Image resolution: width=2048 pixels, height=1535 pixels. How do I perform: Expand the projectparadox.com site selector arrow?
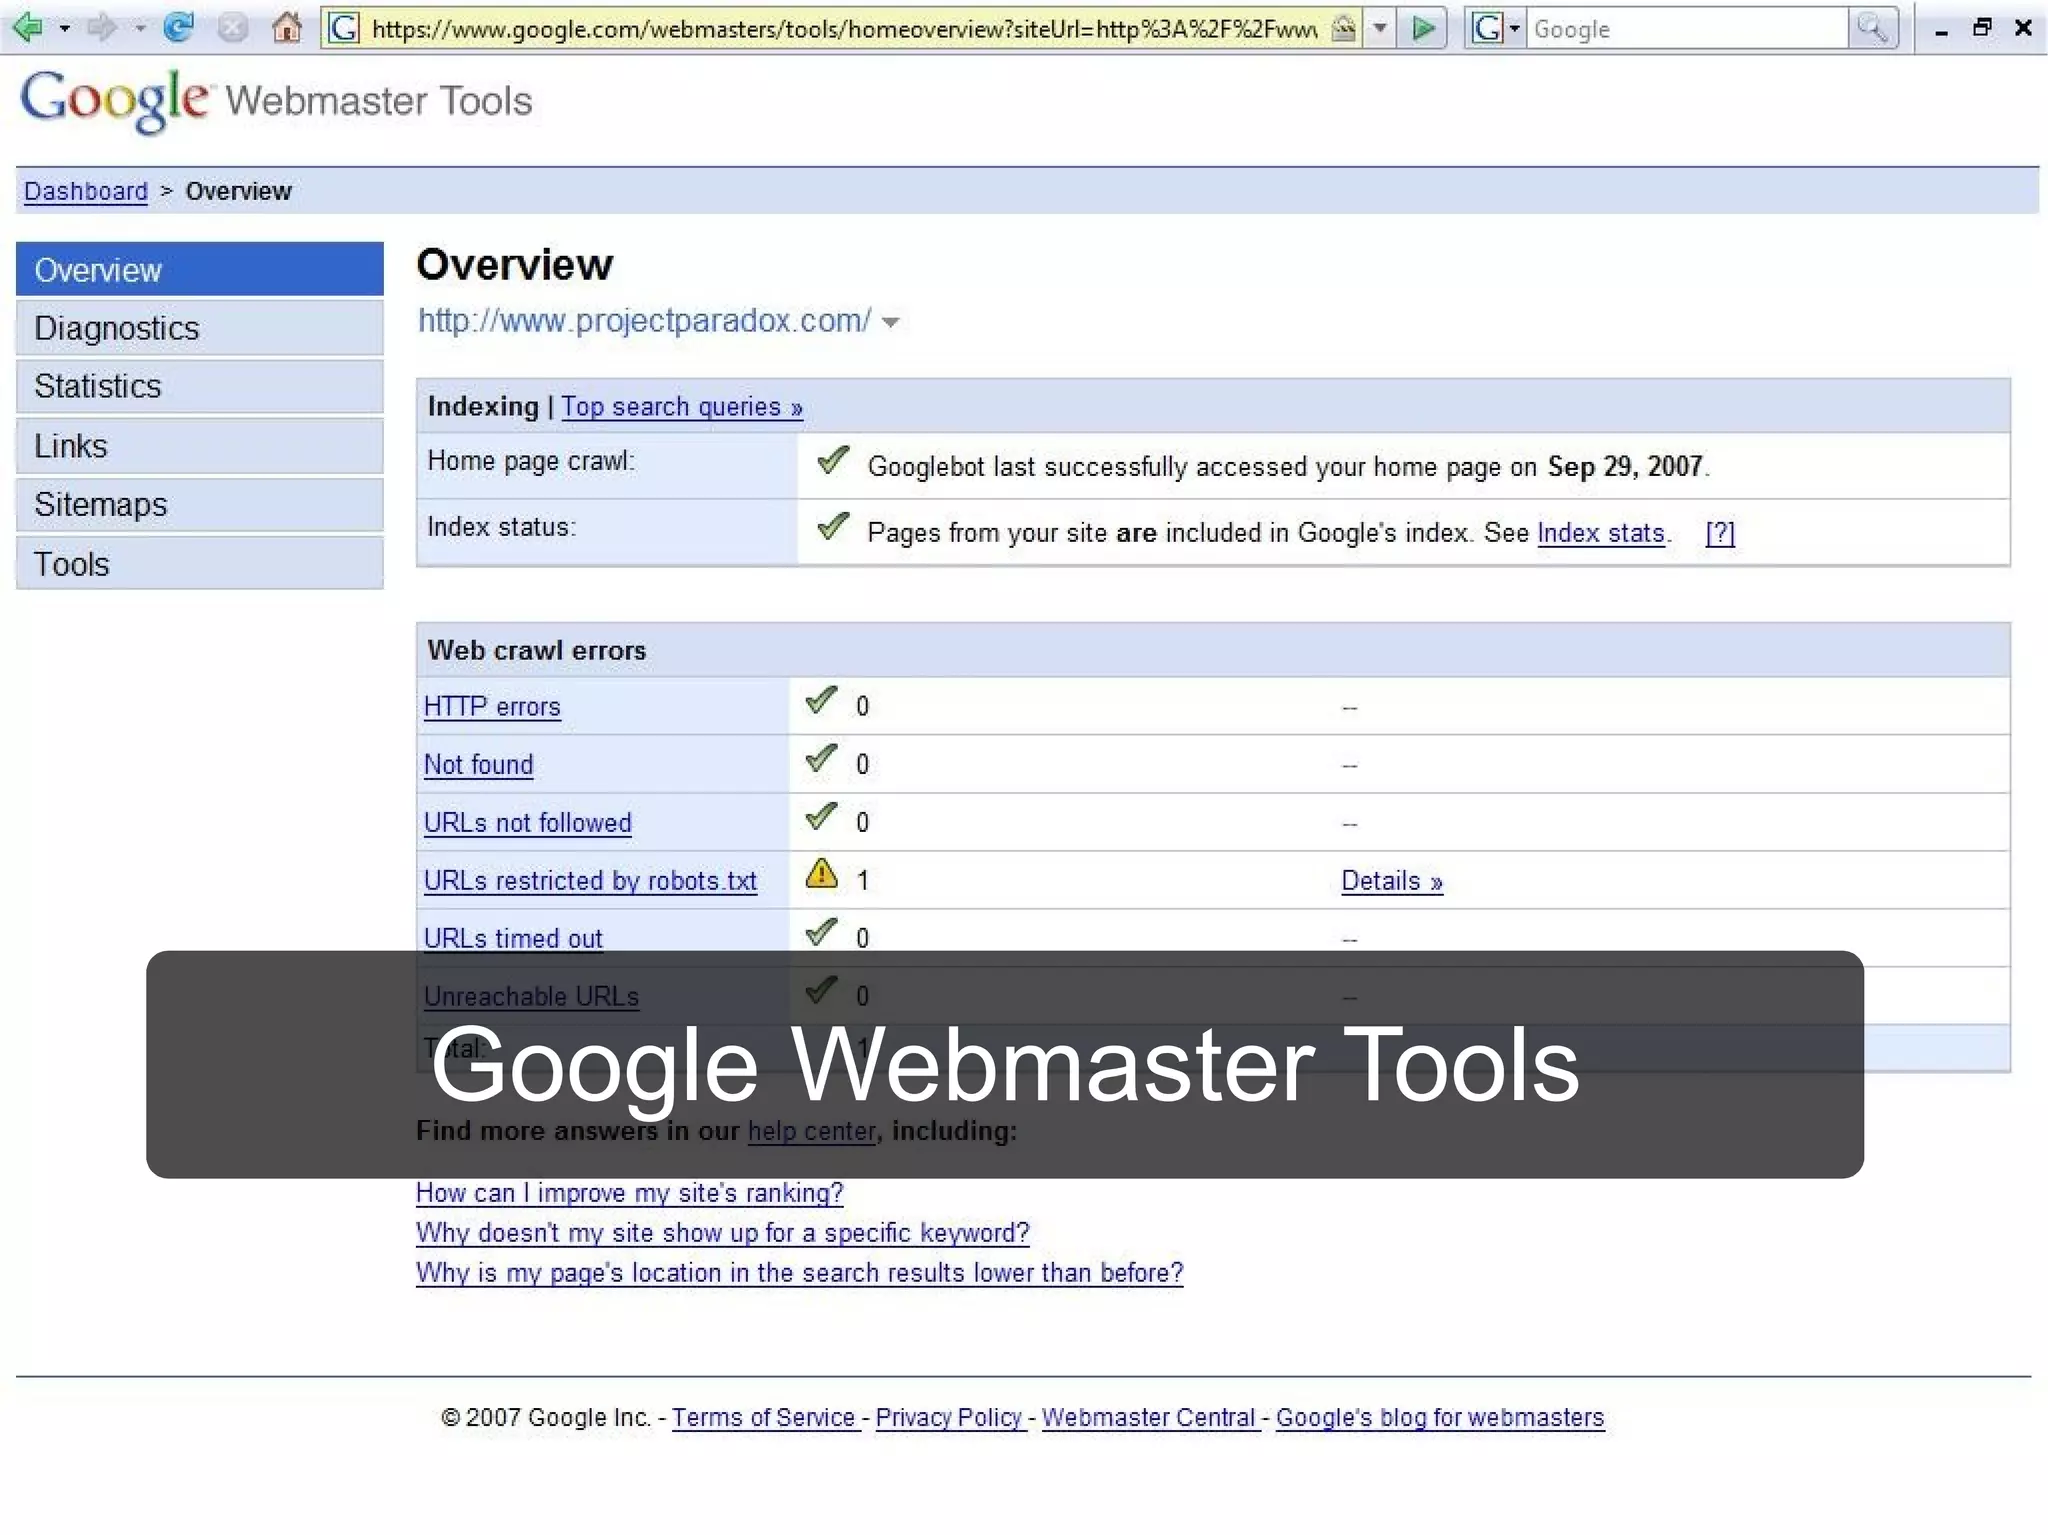coord(890,322)
